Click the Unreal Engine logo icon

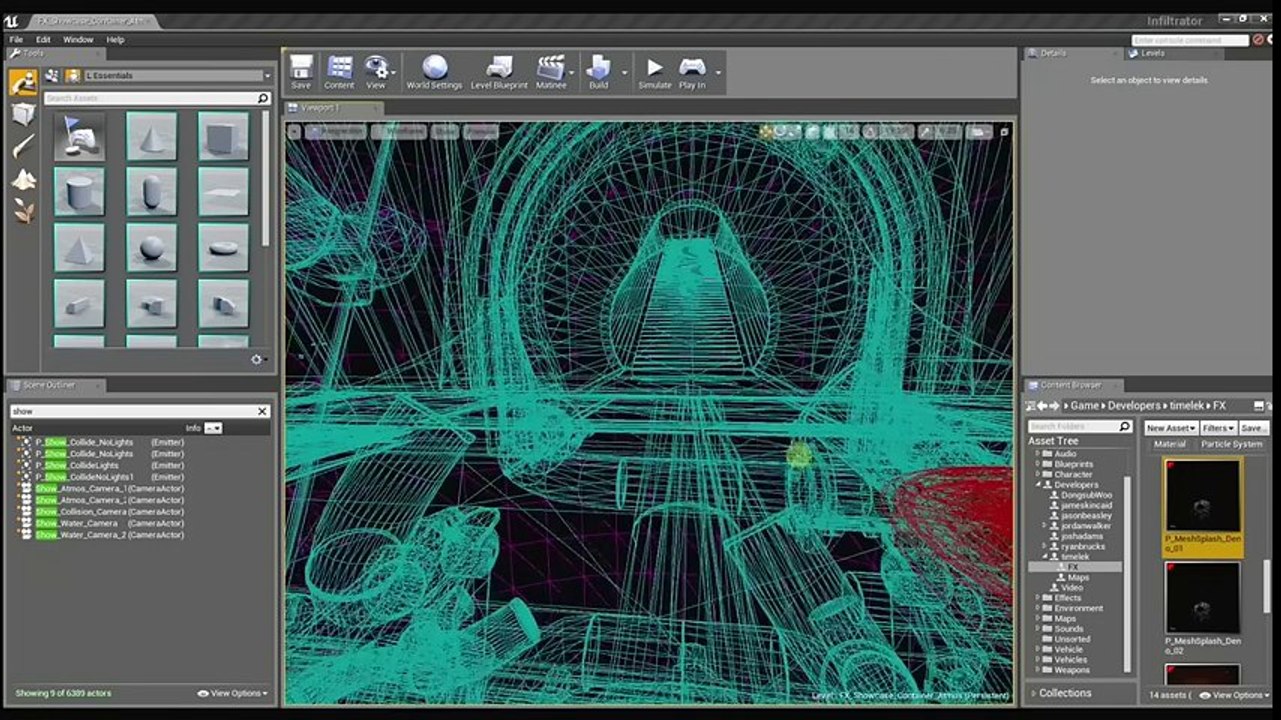click(x=10, y=21)
